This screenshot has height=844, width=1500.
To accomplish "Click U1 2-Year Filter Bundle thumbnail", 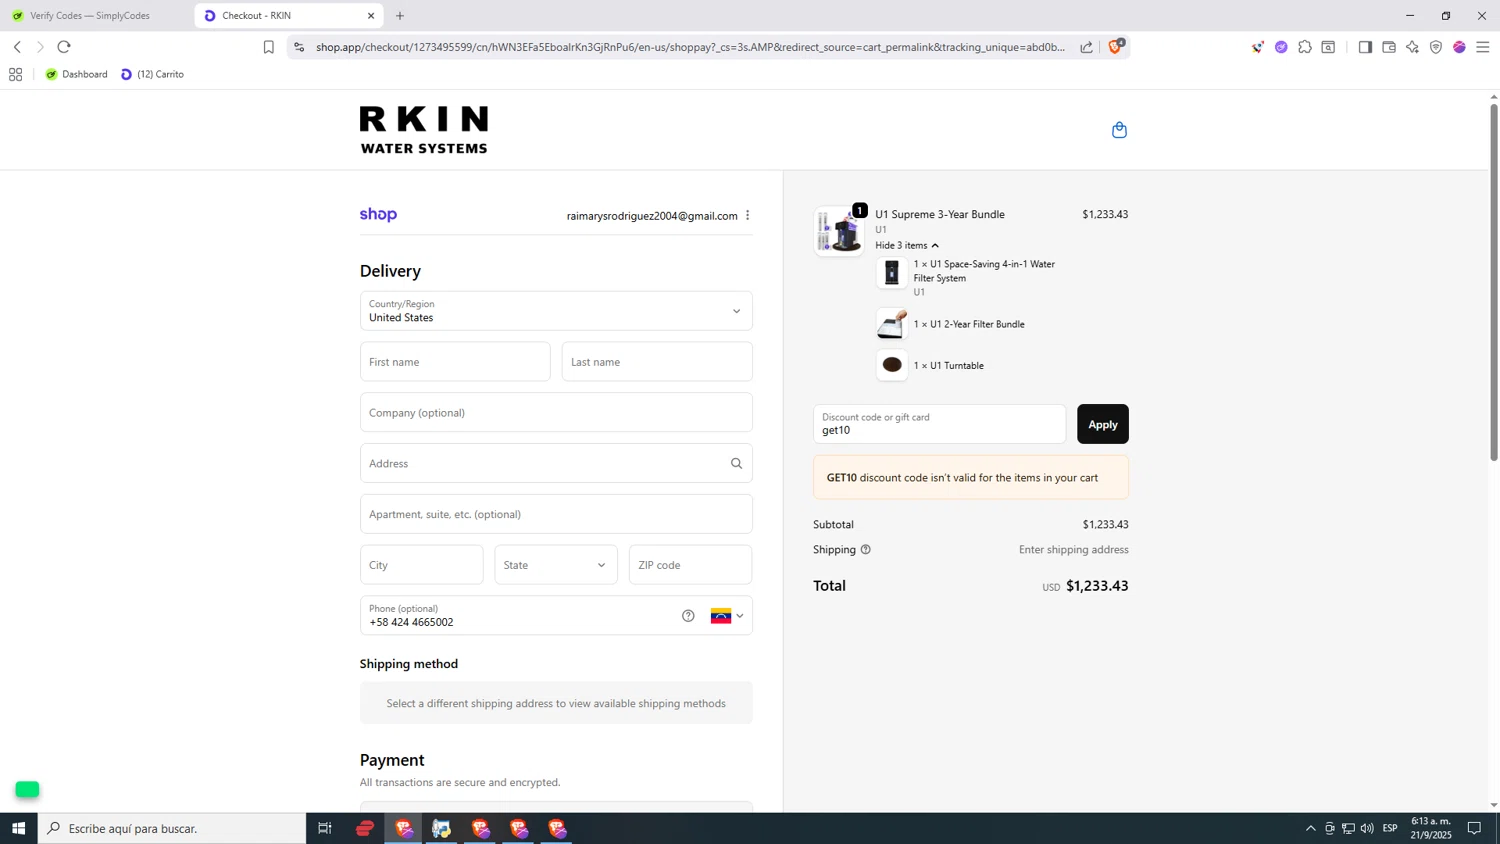I will click(892, 324).
